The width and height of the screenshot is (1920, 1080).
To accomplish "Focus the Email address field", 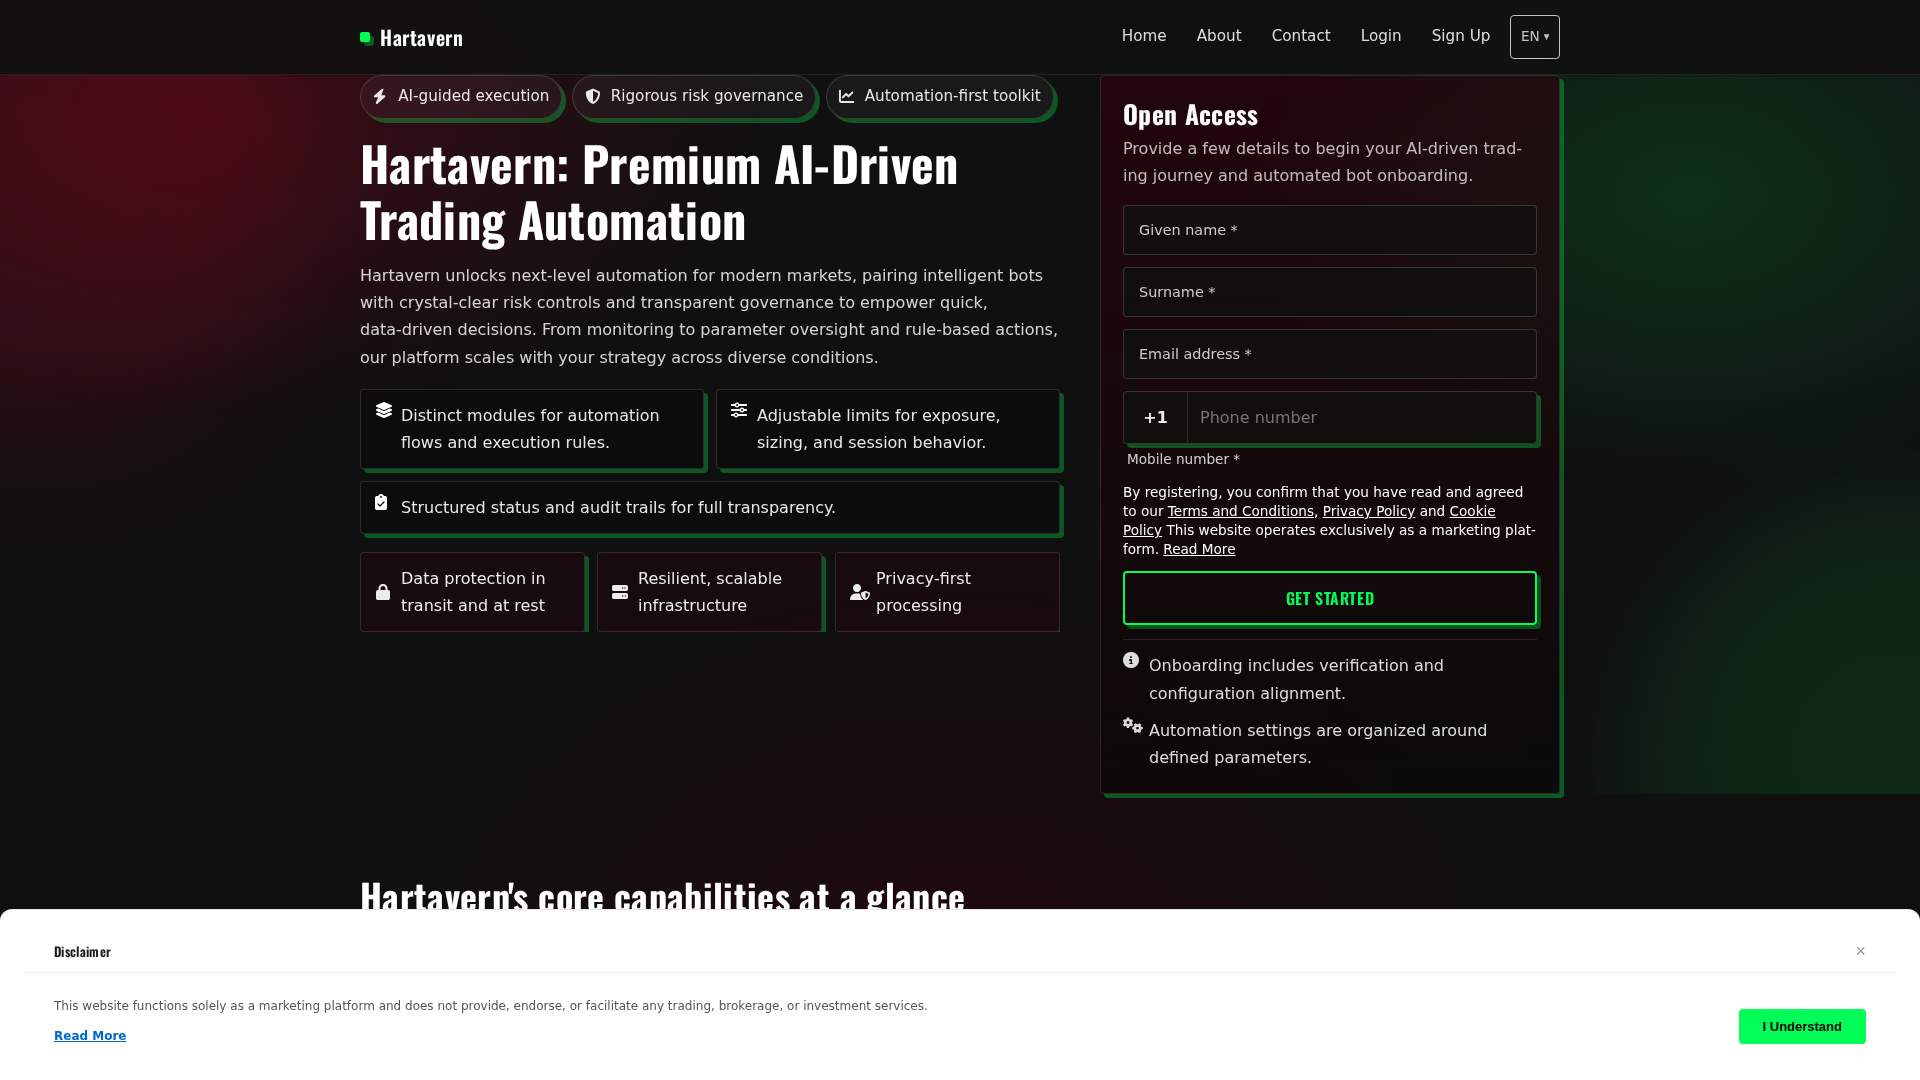I will click(1330, 354).
